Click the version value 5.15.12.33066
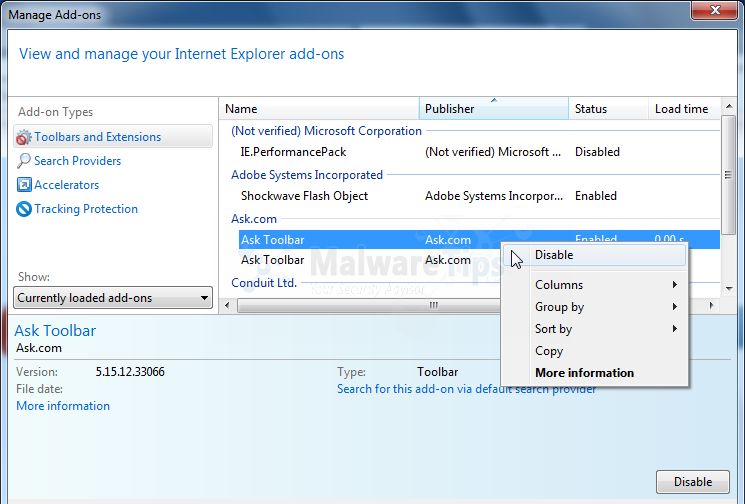Viewport: 745px width, 504px height. pyautogui.click(x=130, y=372)
